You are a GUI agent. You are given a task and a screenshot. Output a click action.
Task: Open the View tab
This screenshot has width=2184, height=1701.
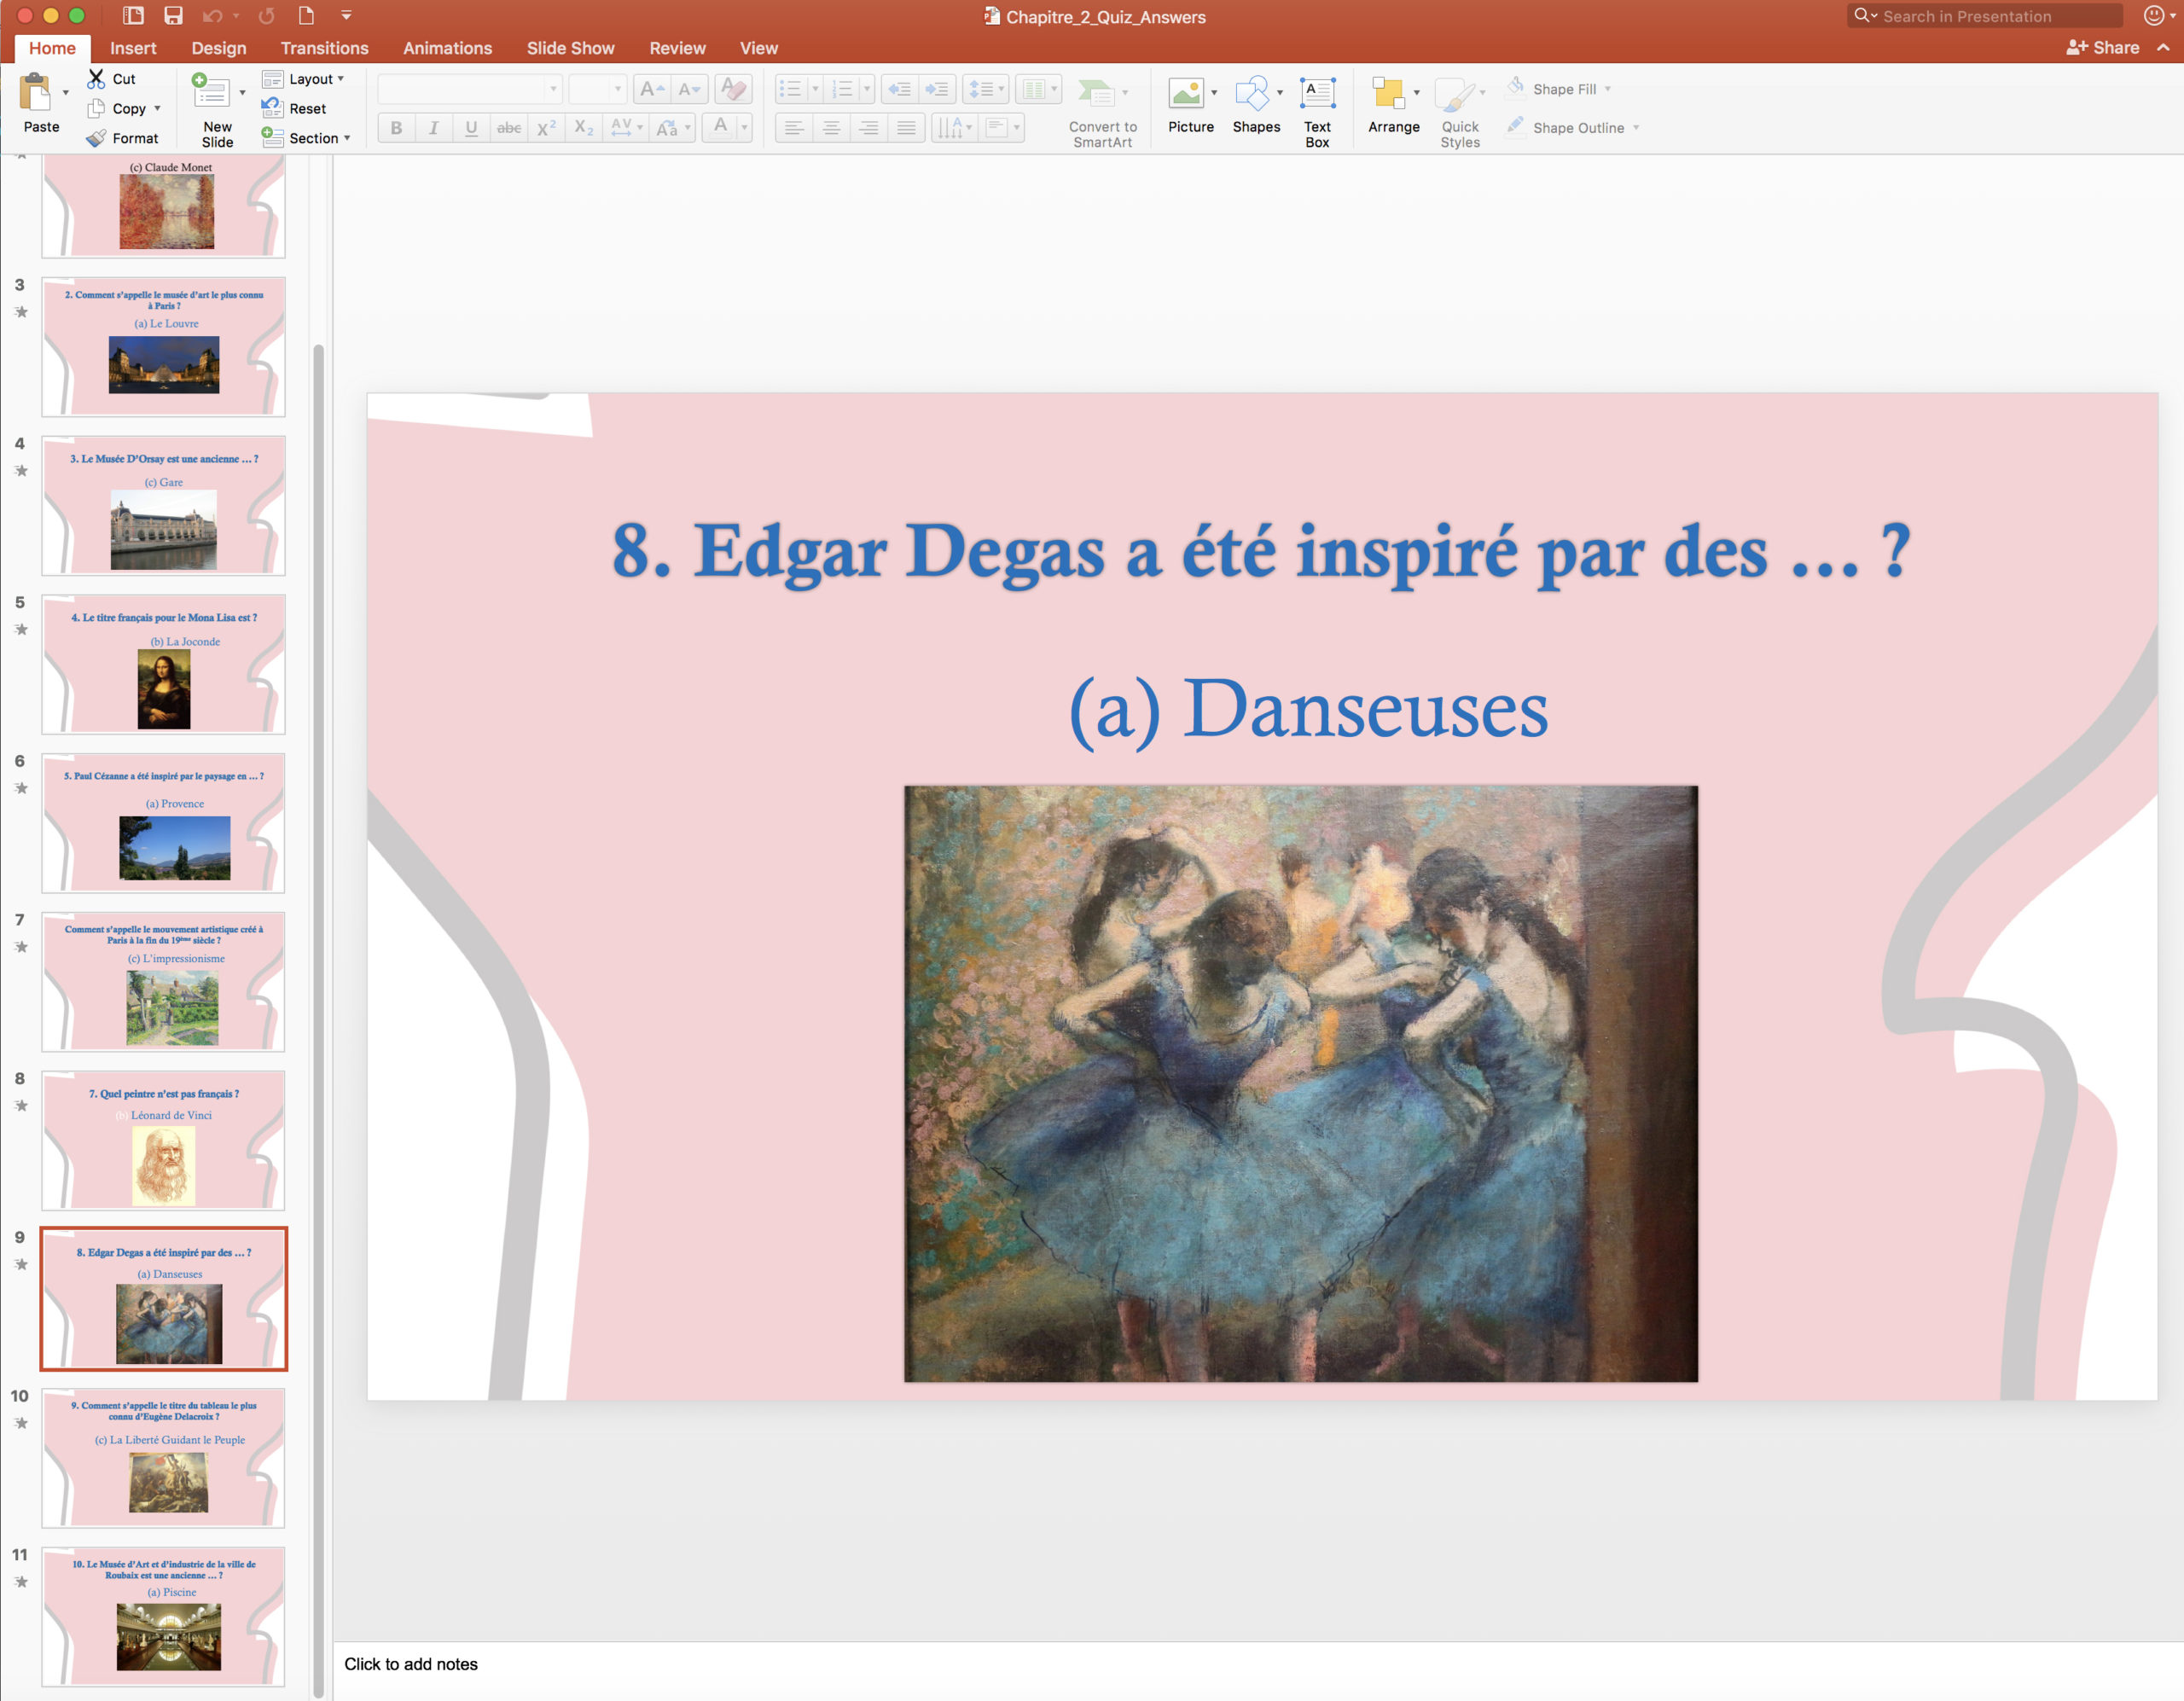click(758, 48)
